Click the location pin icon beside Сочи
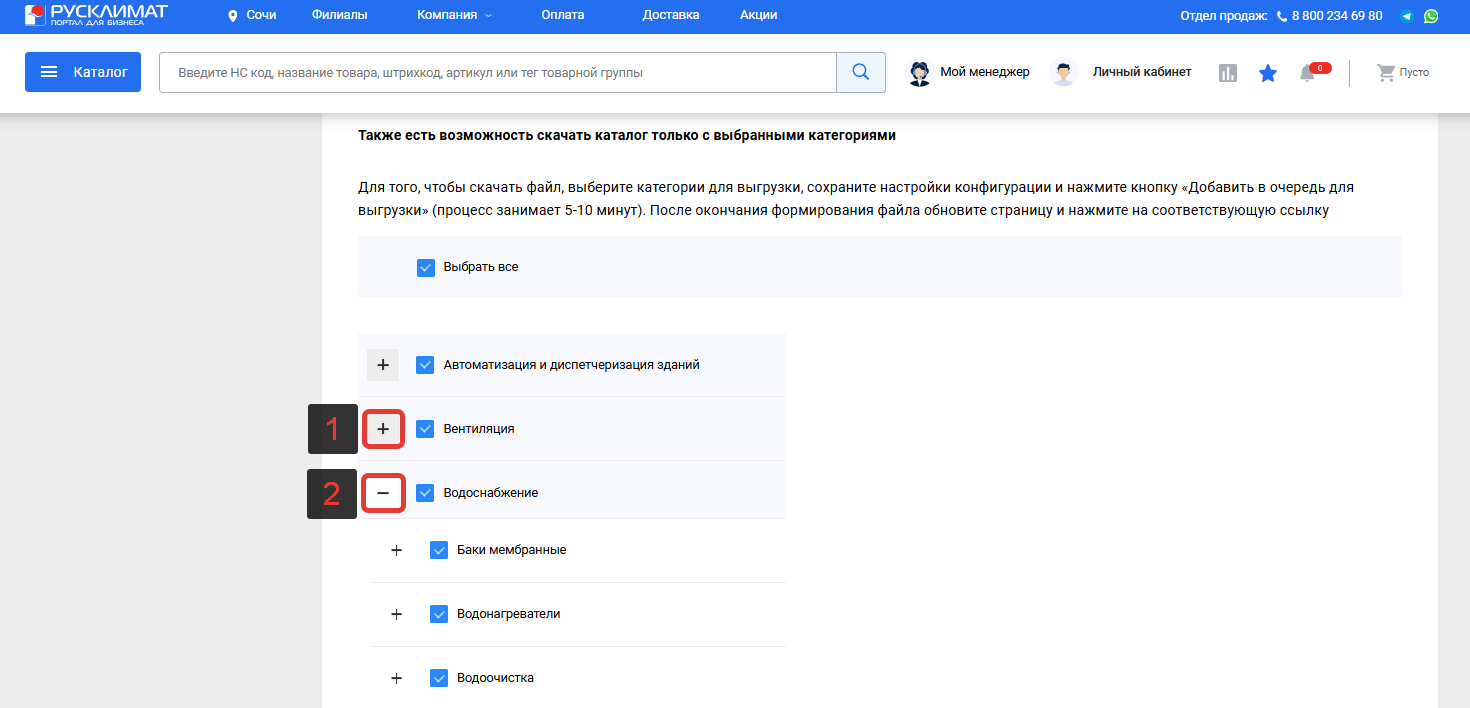This screenshot has height=708, width=1470. coord(232,16)
